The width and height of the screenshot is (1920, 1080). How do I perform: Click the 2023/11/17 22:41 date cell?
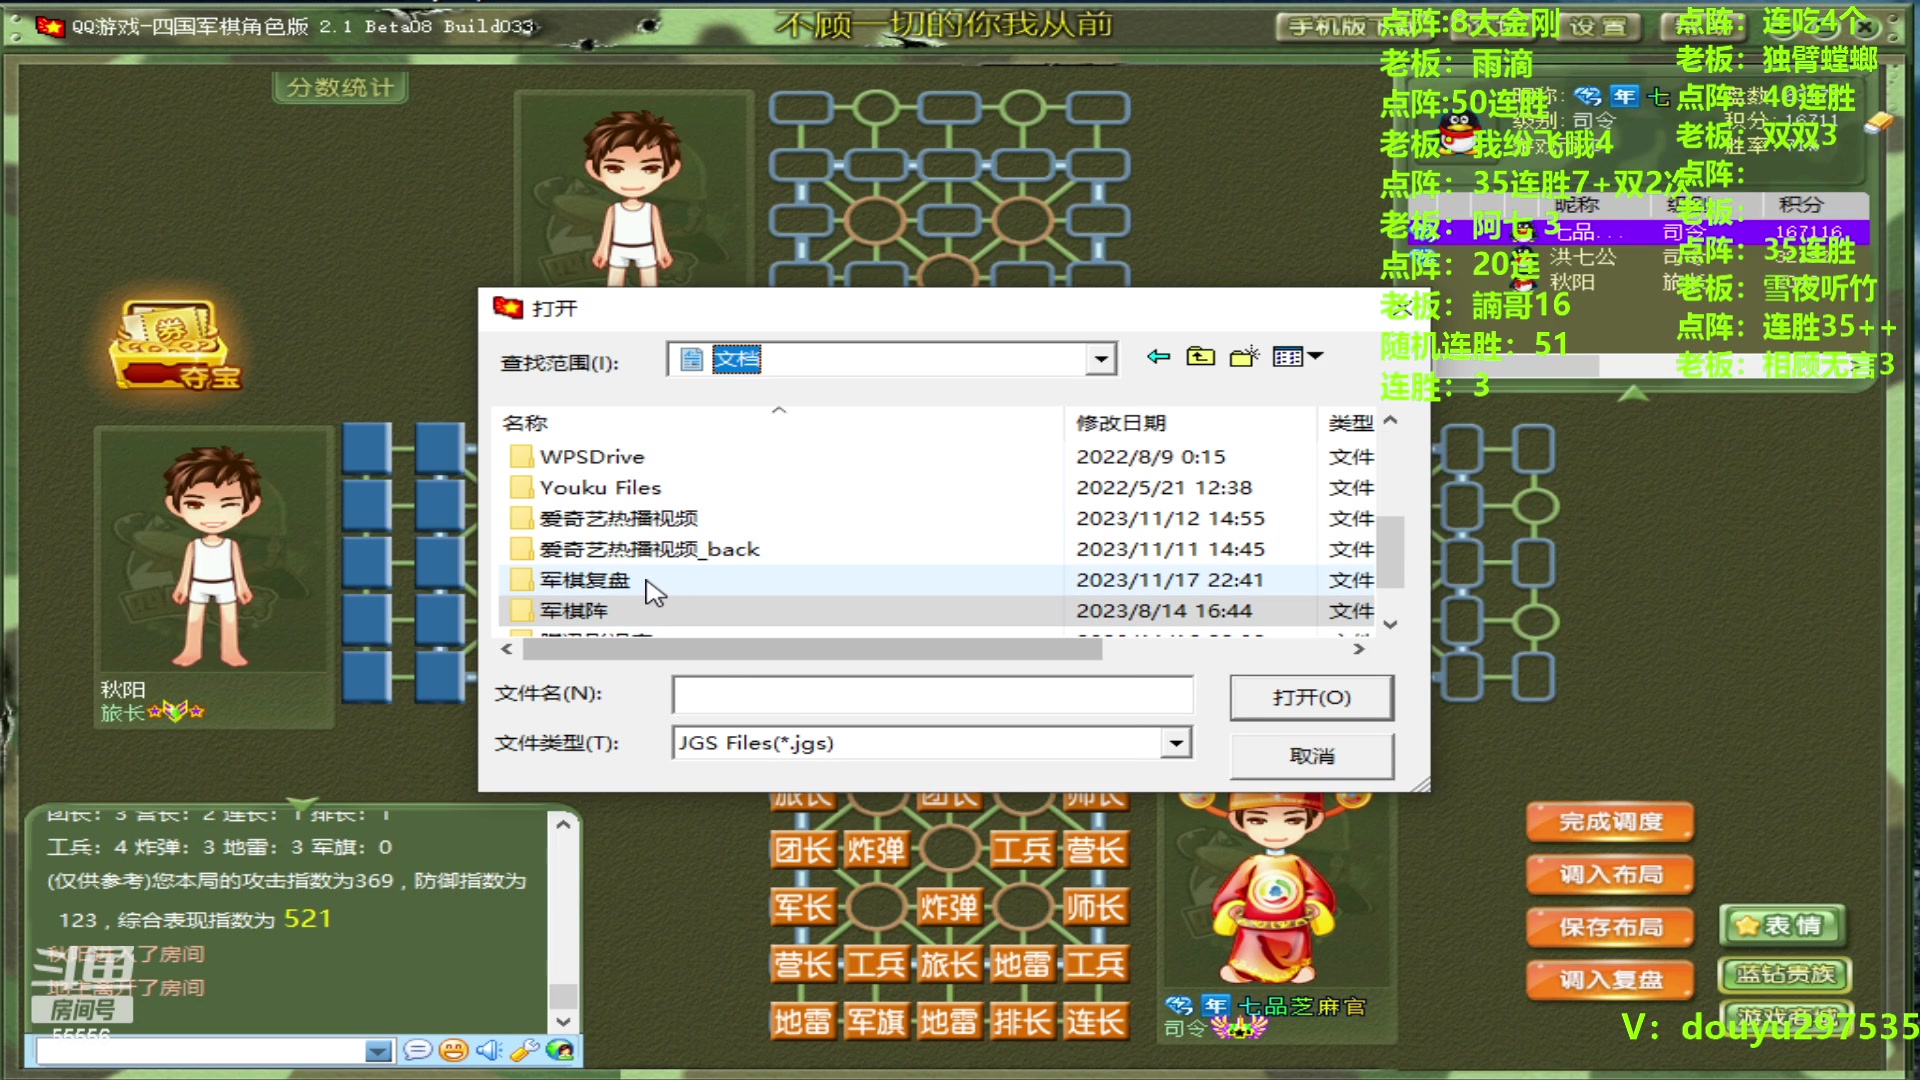1170,580
